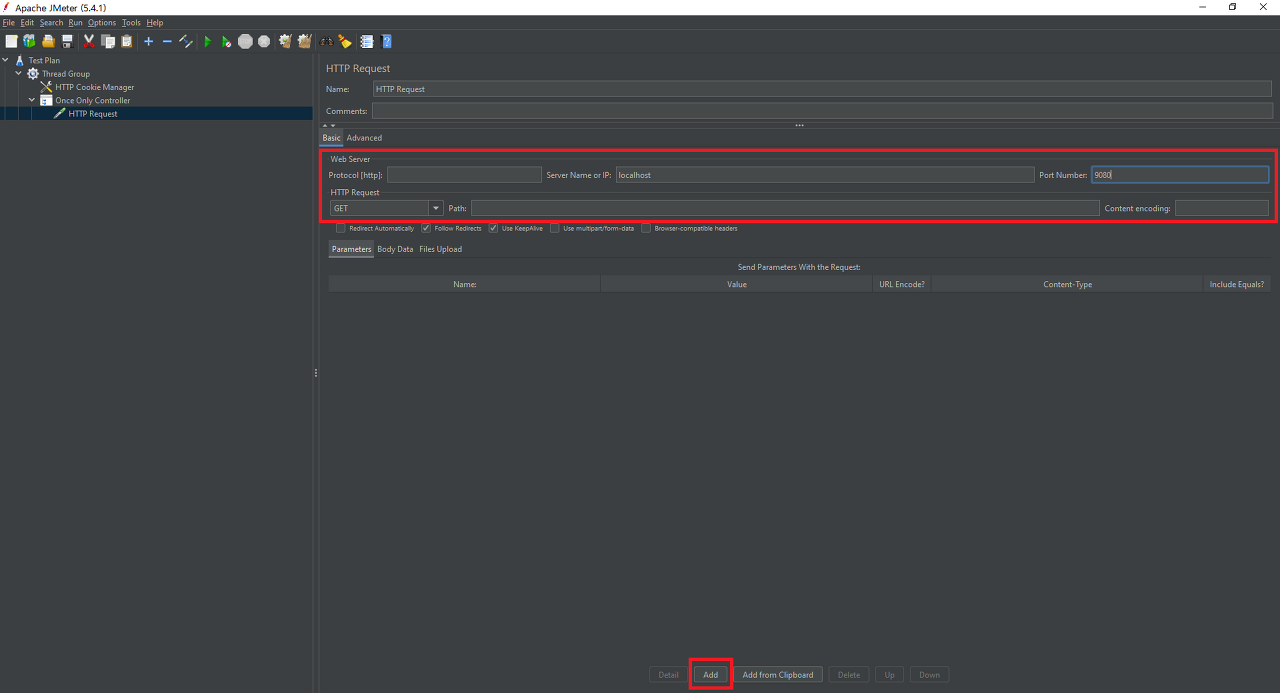This screenshot has width=1280, height=693.
Task: Click the grey Stop sign icon
Action: tap(245, 41)
